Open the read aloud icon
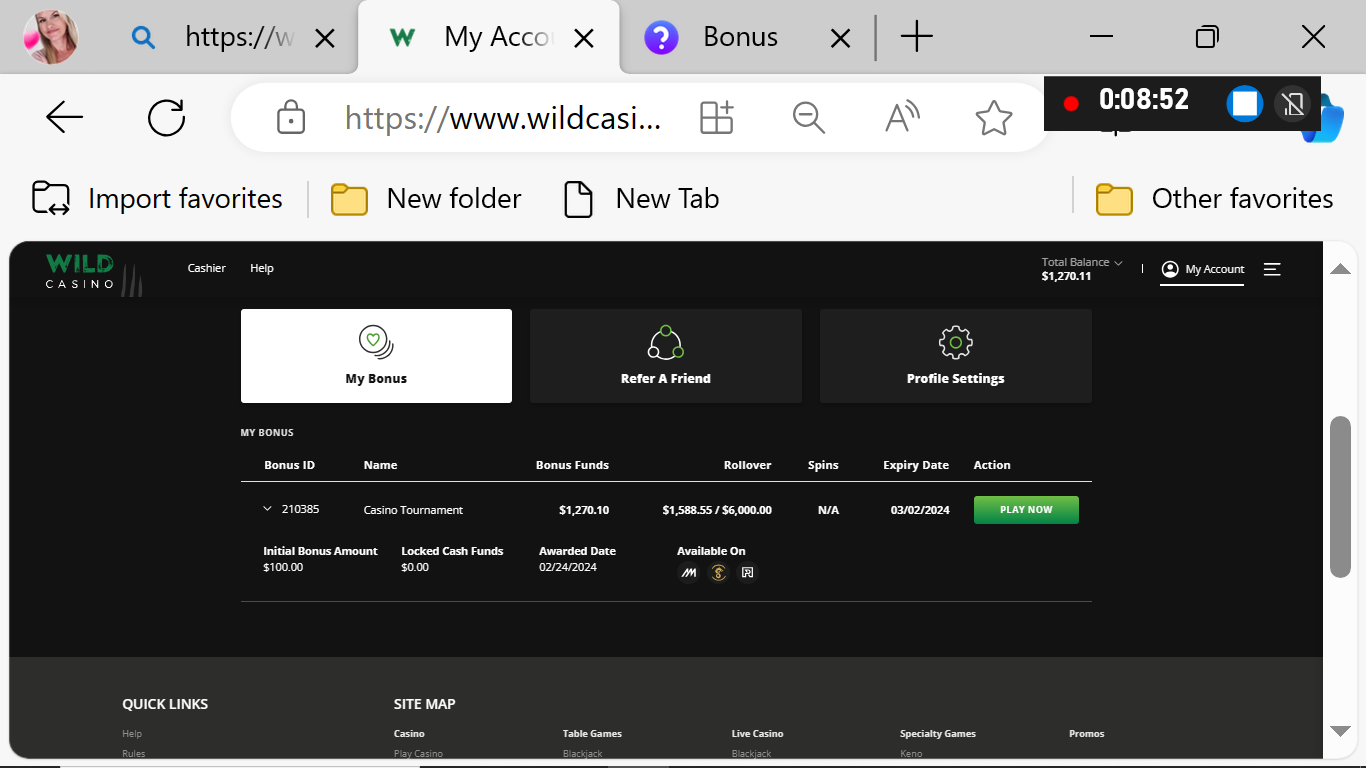The height and width of the screenshot is (768, 1366). (902, 118)
